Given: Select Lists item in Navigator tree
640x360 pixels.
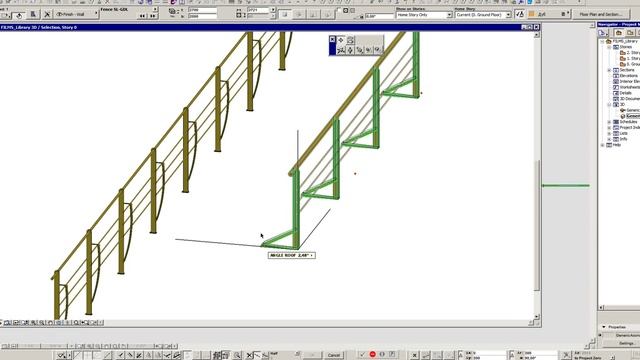Looking at the screenshot, I should click(620, 133).
